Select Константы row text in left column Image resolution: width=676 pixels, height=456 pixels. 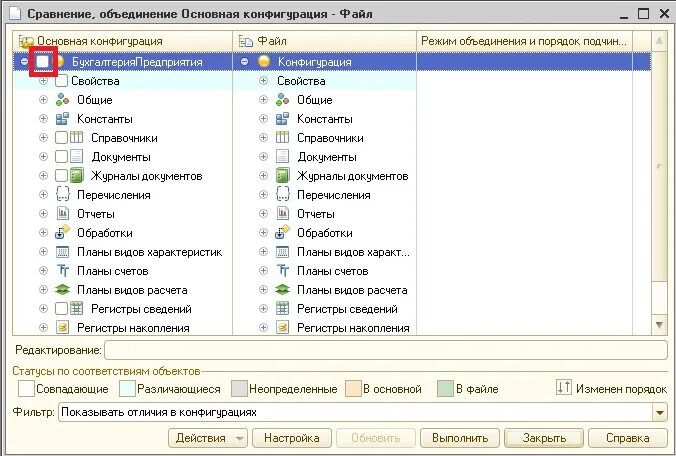click(x=105, y=119)
